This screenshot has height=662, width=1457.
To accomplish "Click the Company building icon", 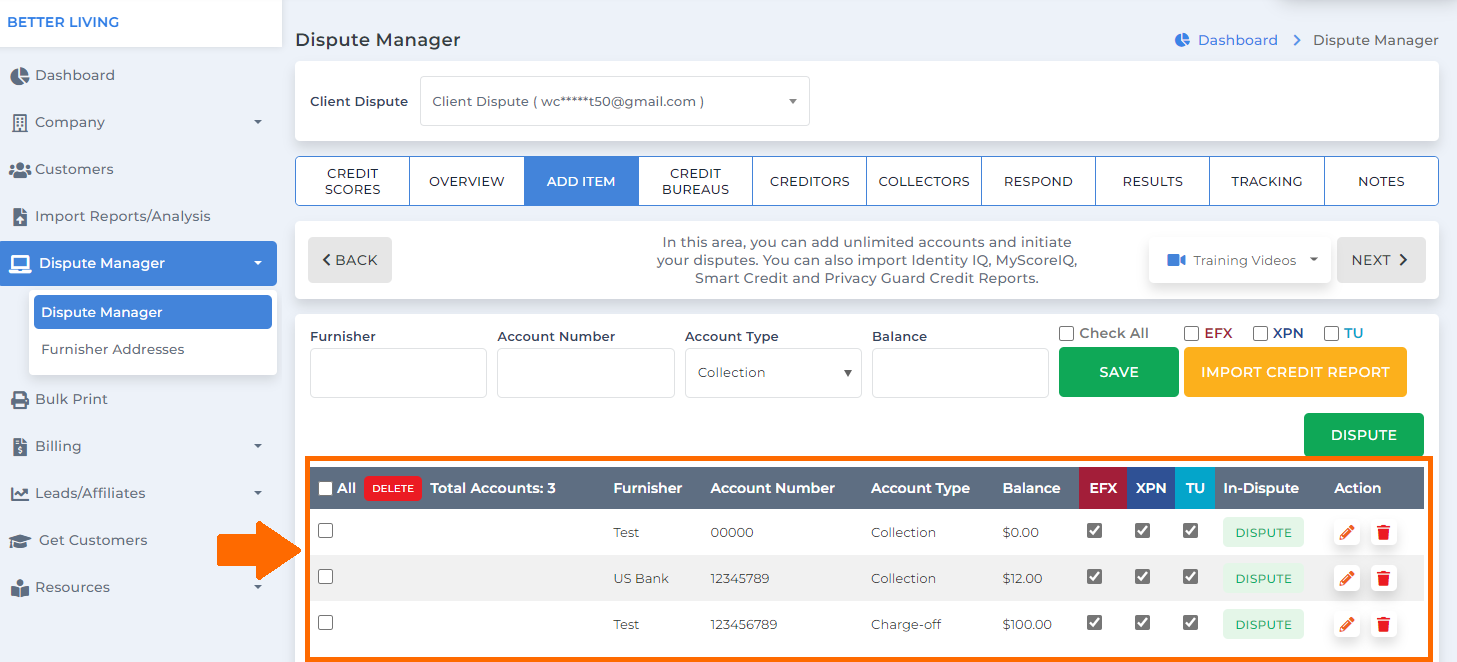I will (19, 123).
